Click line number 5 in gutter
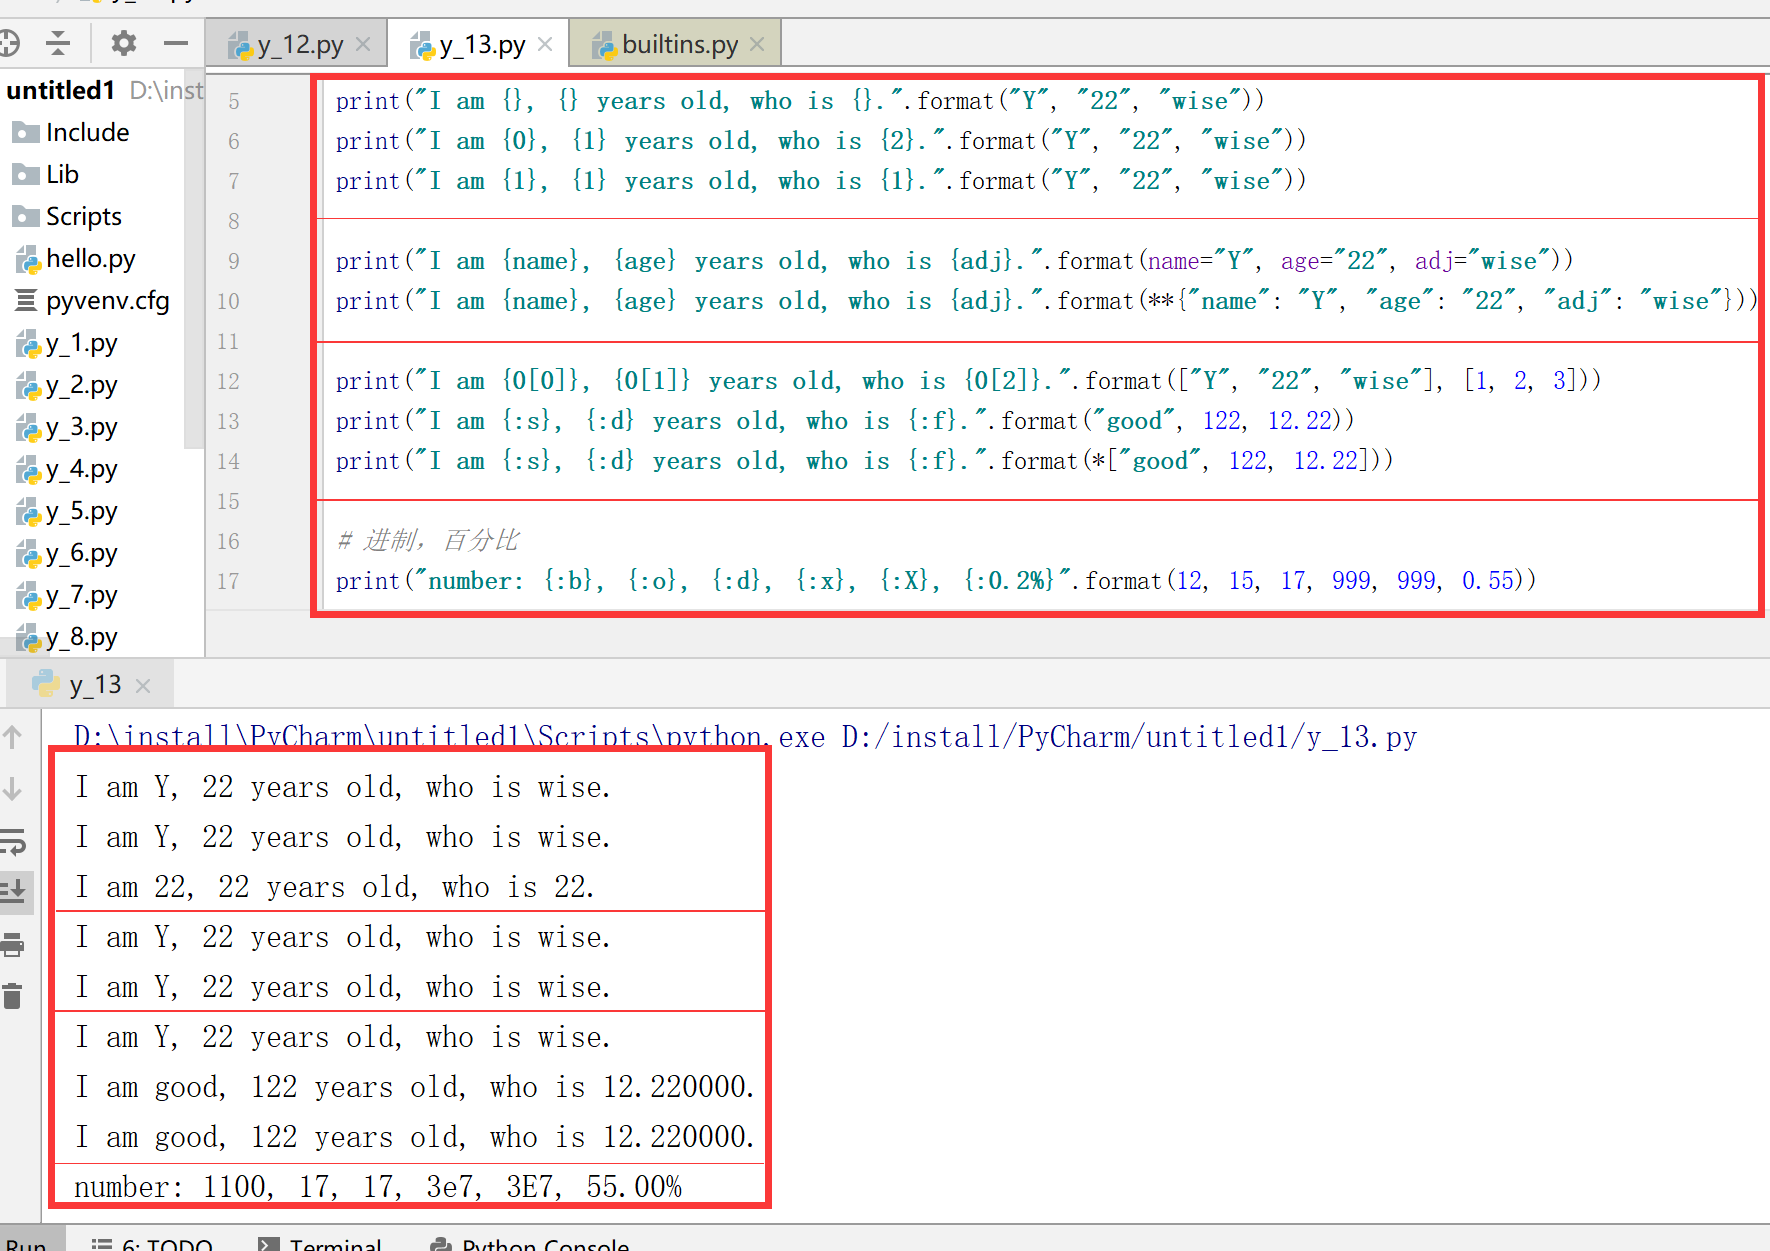1770x1251 pixels. [x=234, y=101]
